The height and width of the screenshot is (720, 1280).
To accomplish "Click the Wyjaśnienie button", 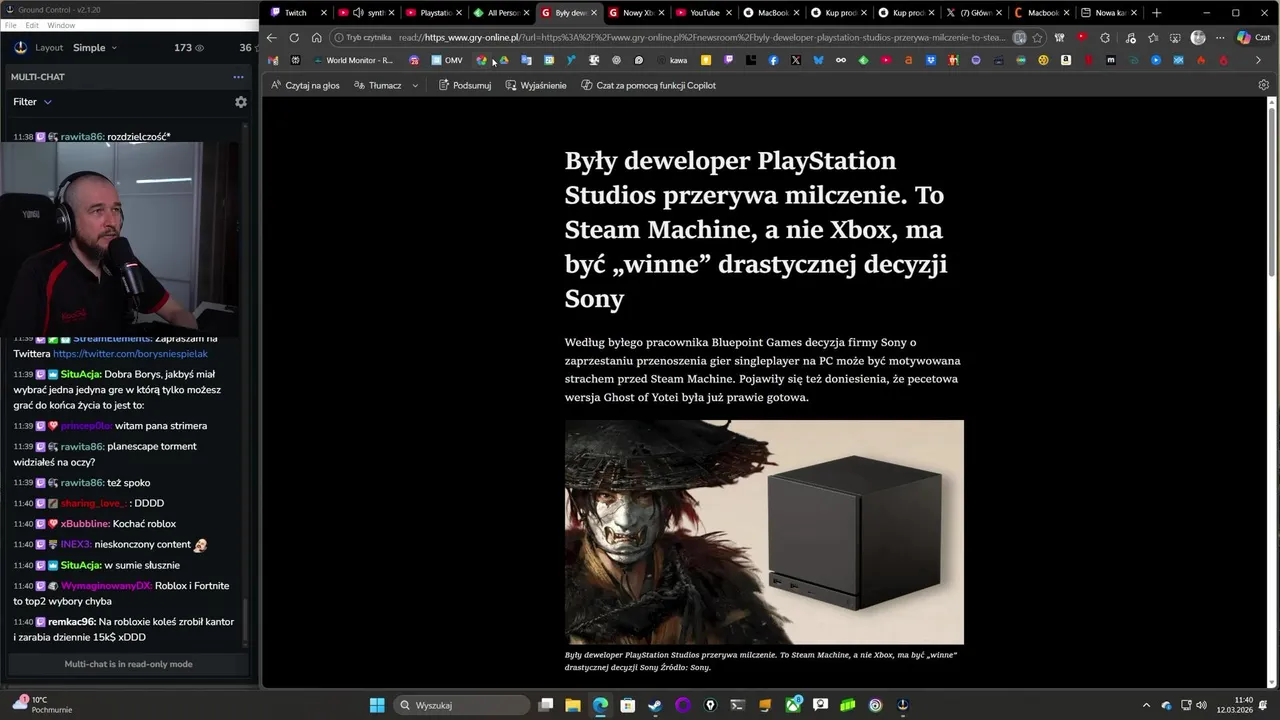I will tap(536, 85).
